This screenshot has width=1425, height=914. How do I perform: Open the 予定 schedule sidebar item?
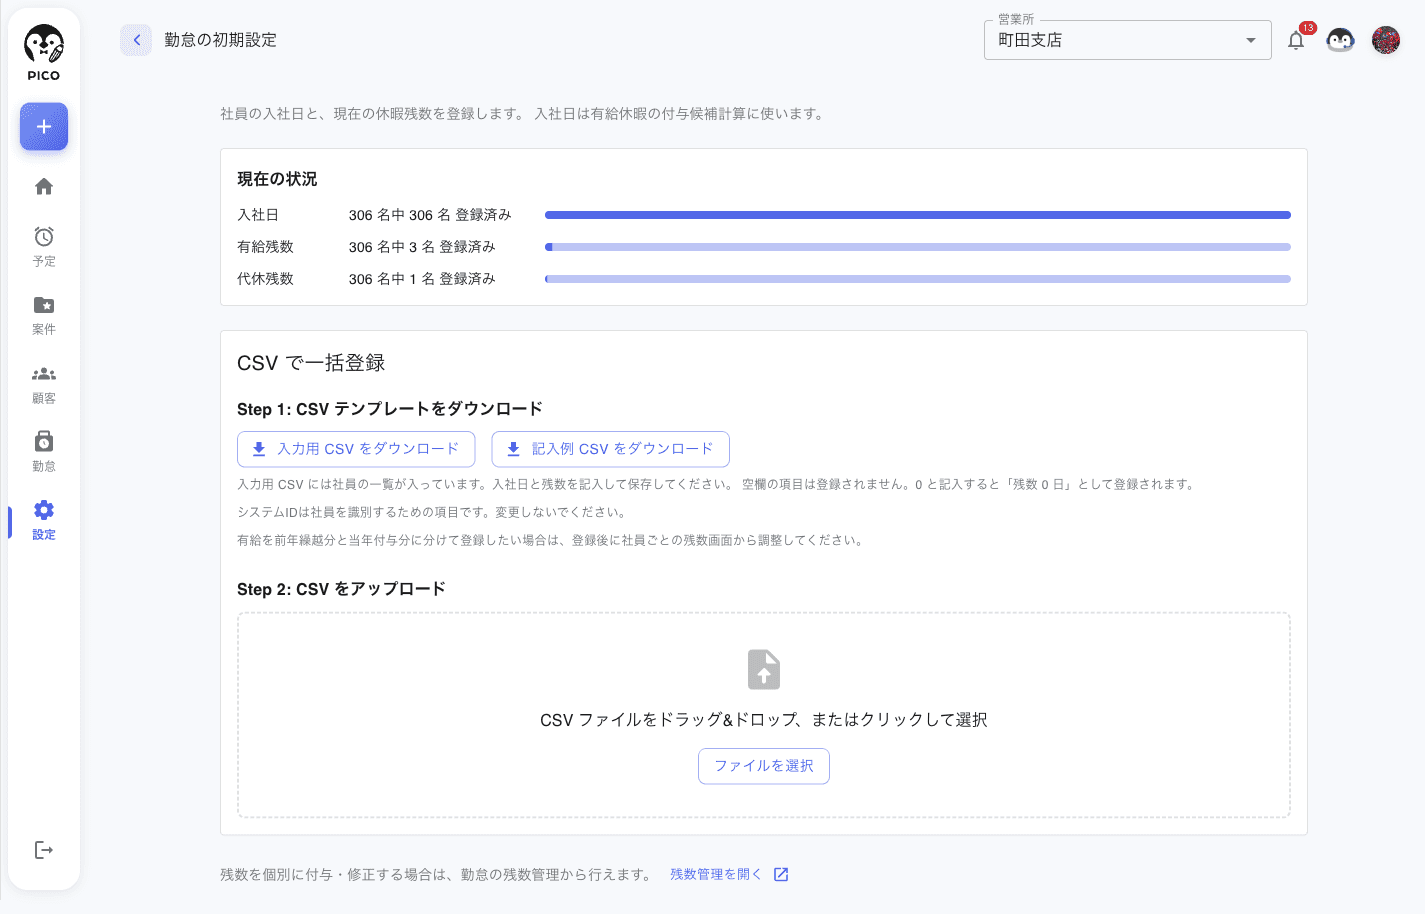click(x=44, y=246)
